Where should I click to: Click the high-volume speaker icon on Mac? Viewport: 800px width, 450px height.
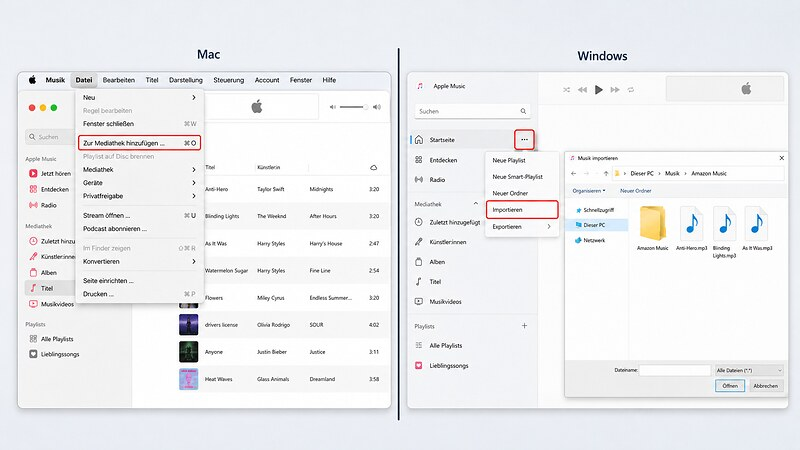(377, 107)
